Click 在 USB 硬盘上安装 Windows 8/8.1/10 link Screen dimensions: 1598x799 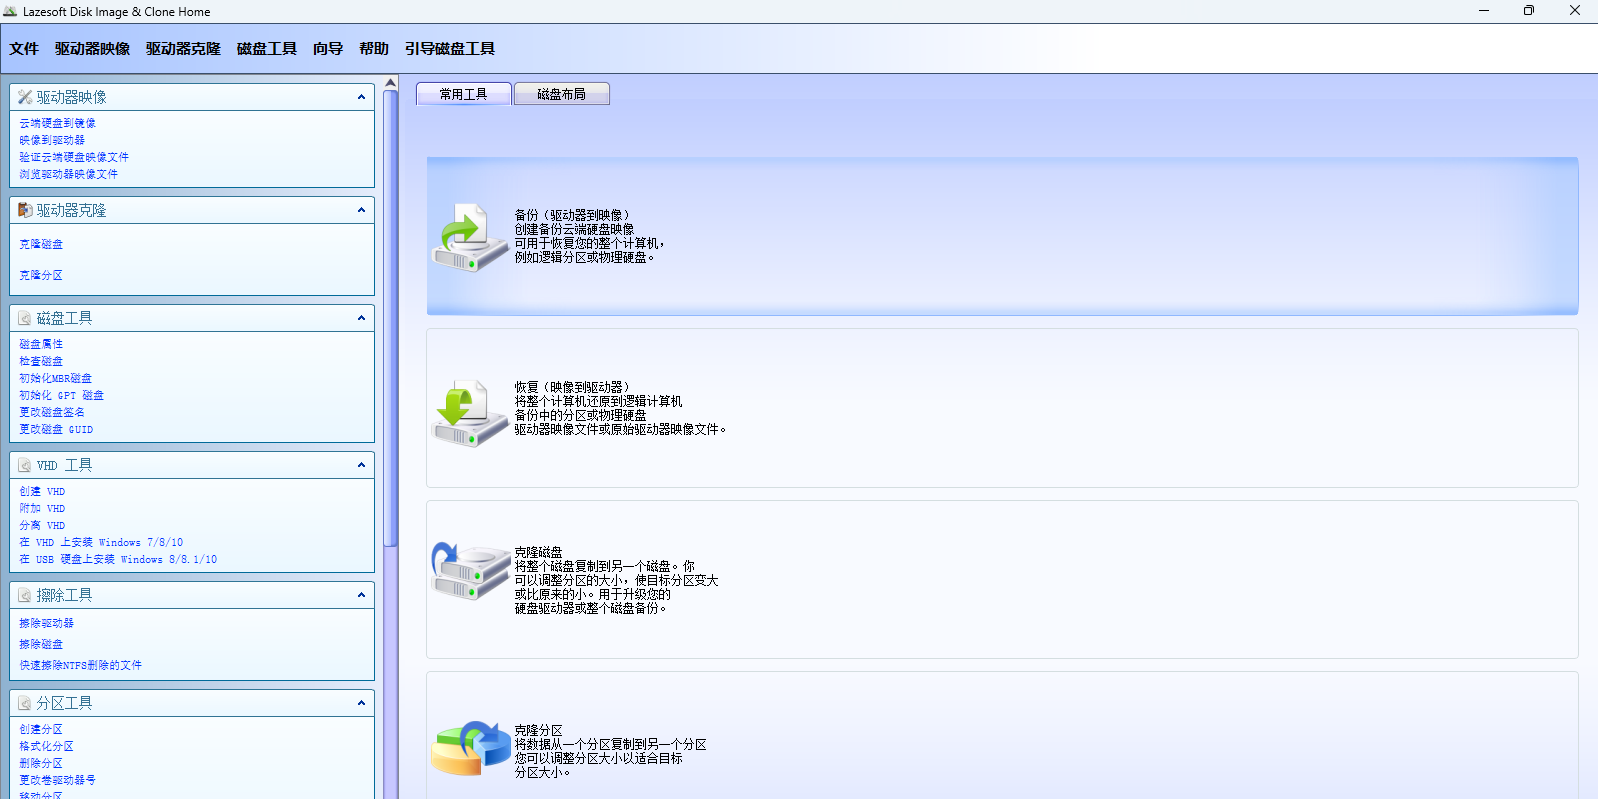[118, 559]
